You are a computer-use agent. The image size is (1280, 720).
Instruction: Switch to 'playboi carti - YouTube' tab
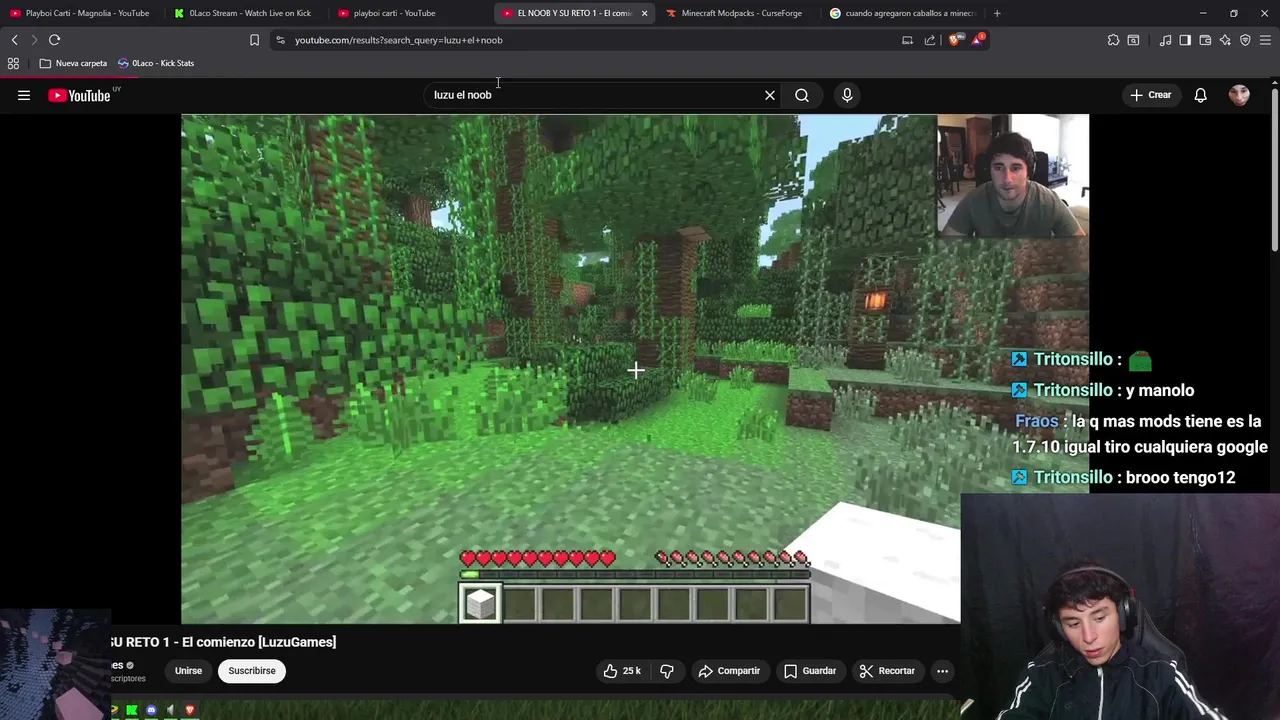pyautogui.click(x=408, y=13)
